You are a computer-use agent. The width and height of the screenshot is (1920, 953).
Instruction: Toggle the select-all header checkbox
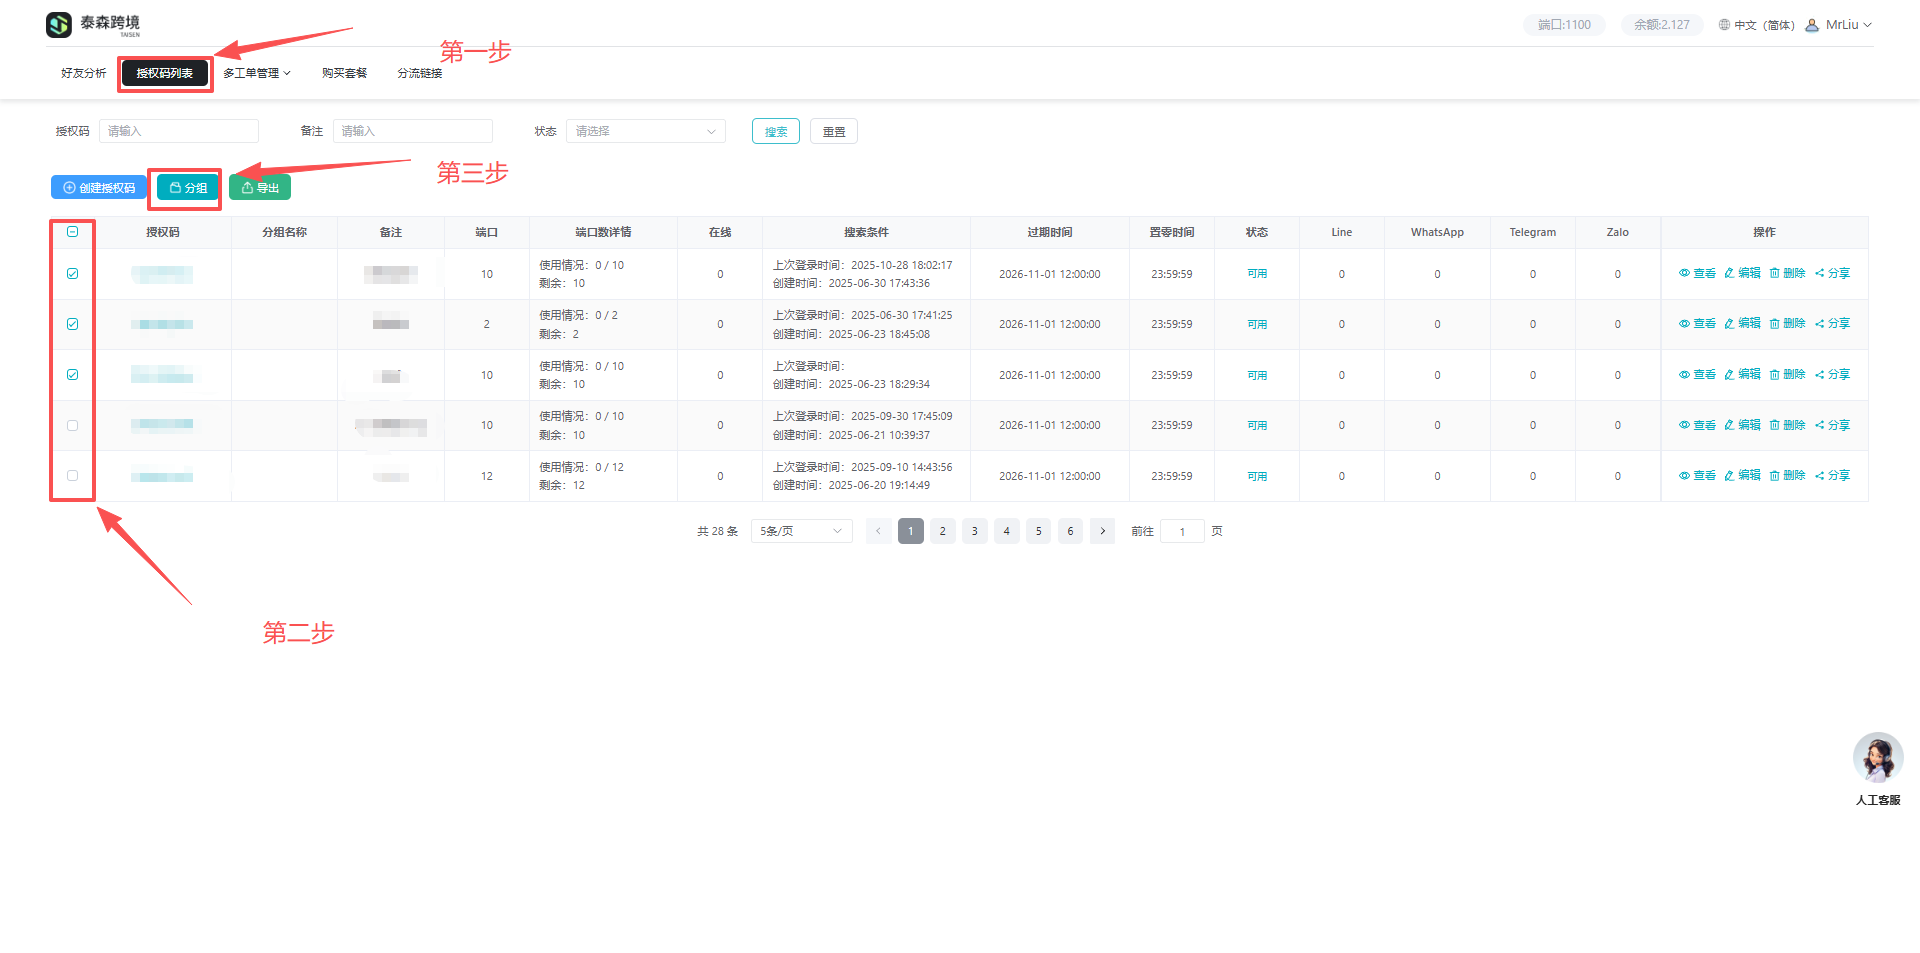tap(73, 232)
